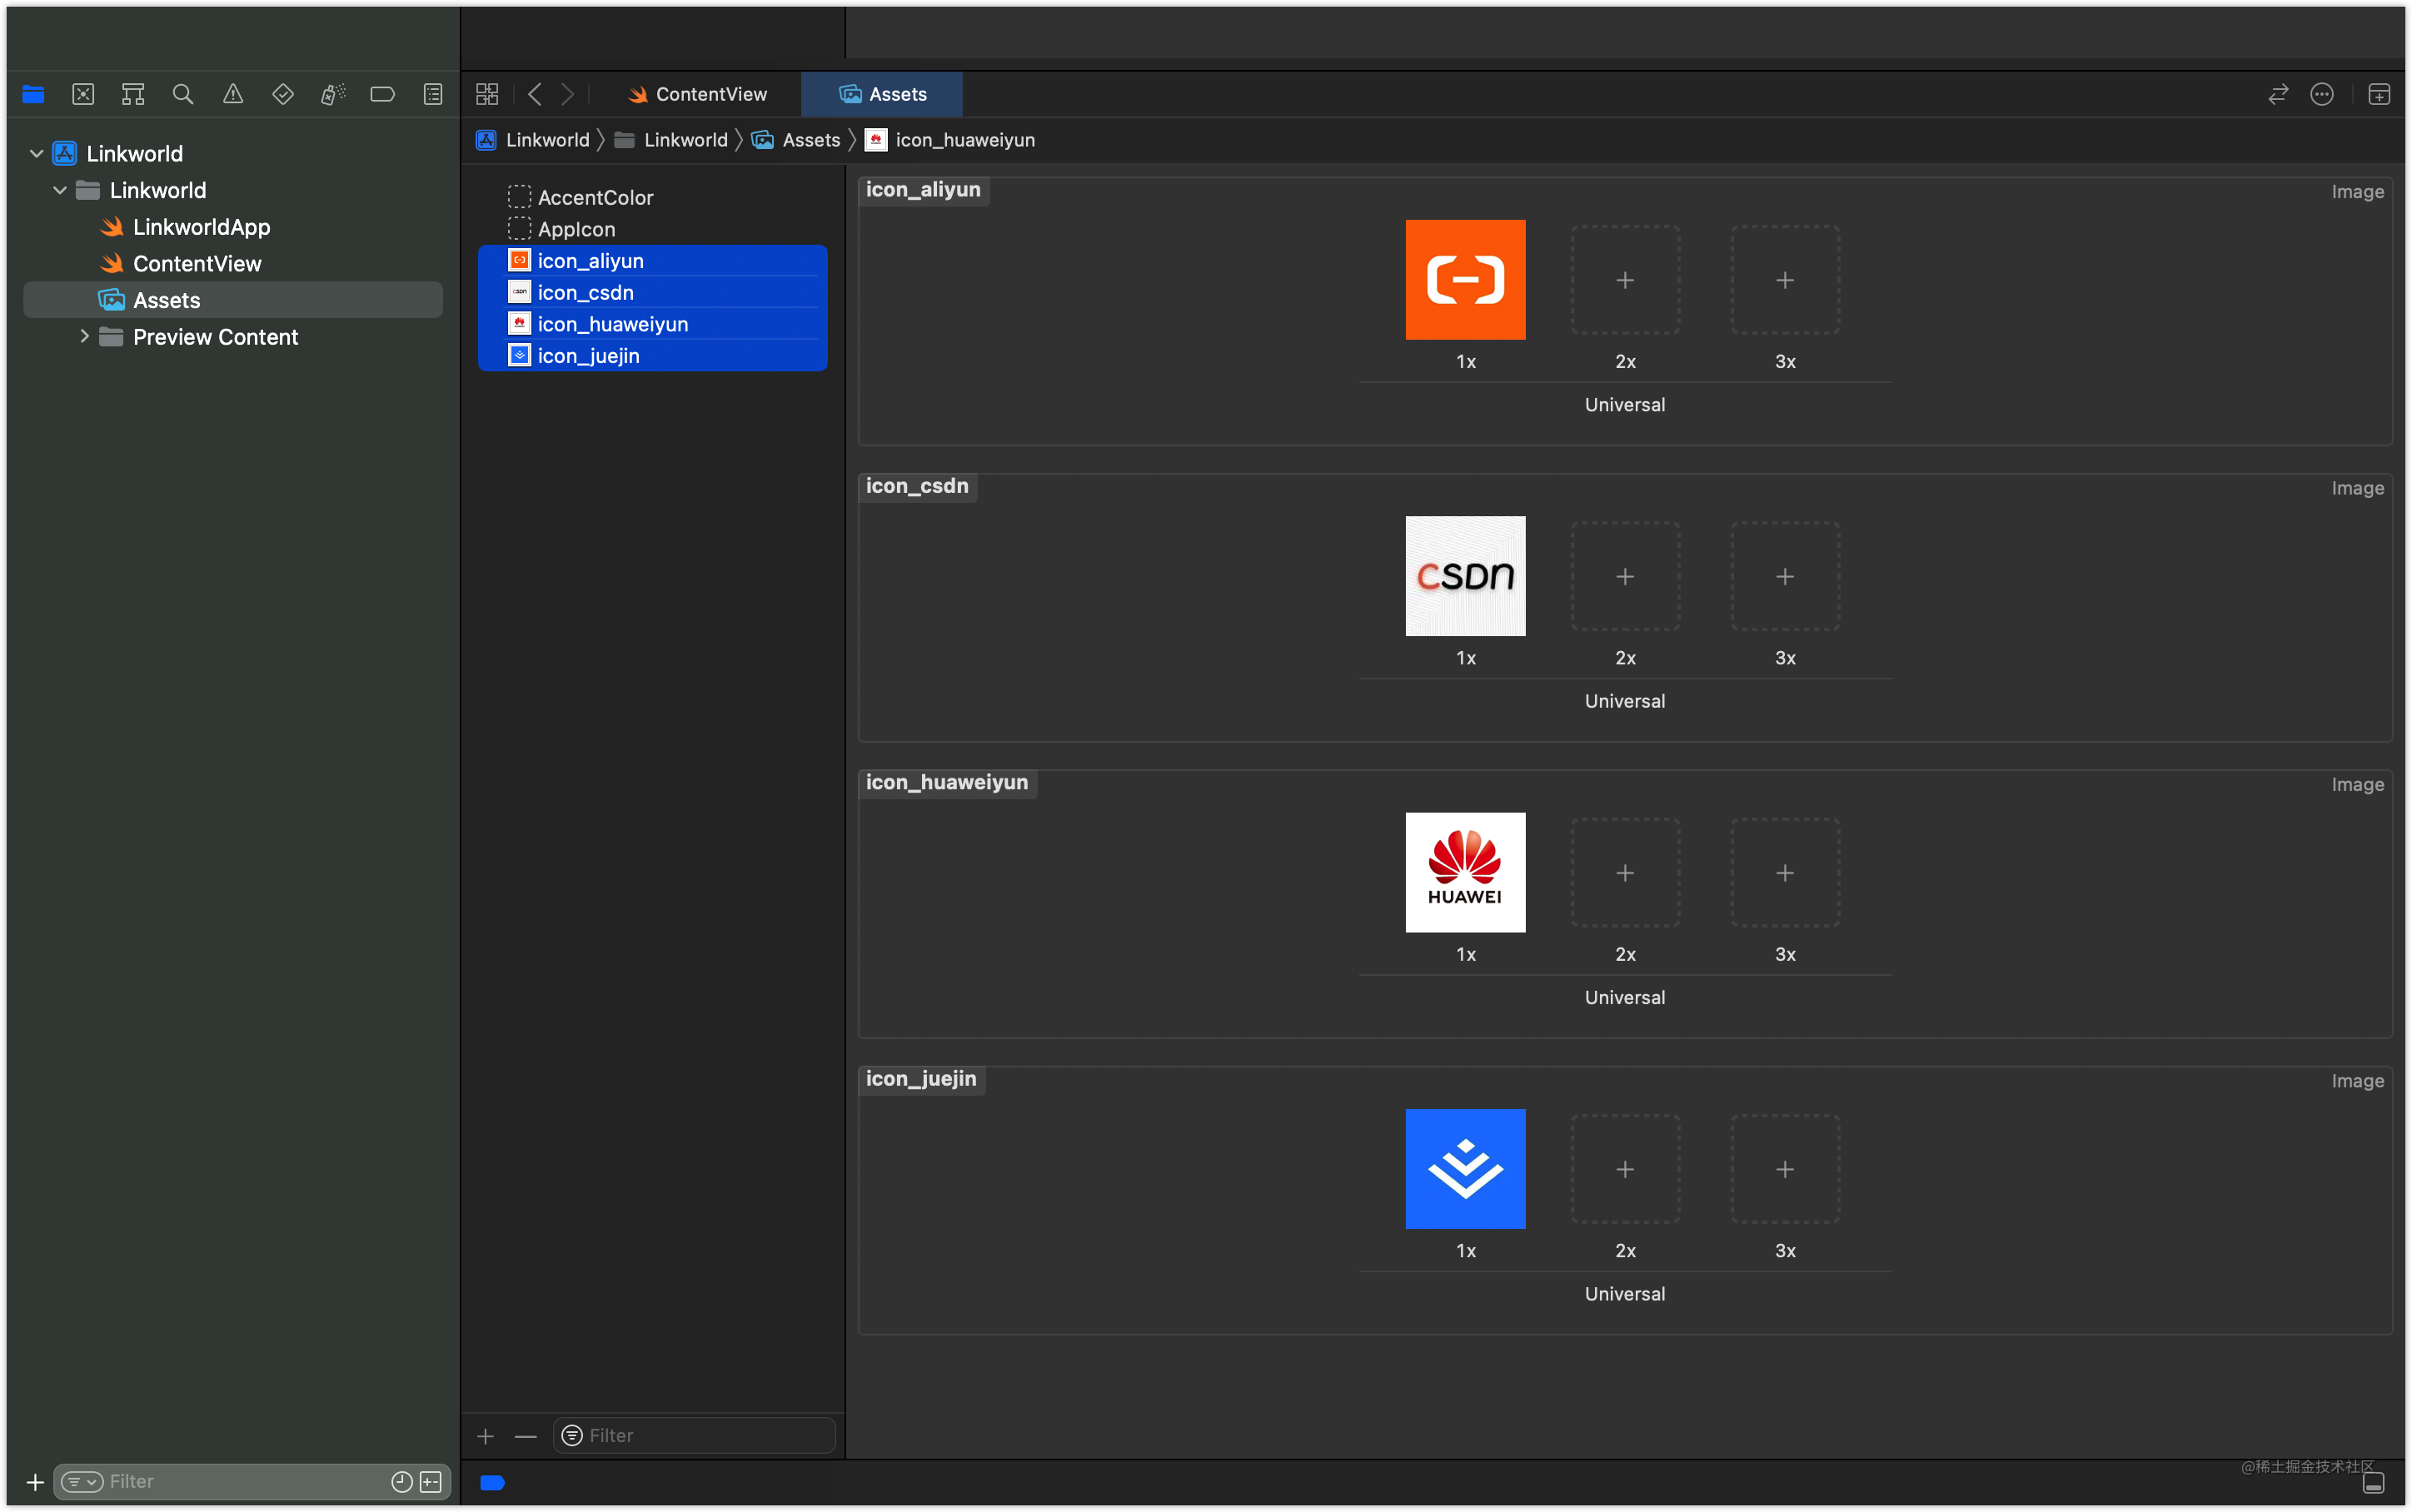The height and width of the screenshot is (1512, 2412).
Task: Open the Issue navigator warning icon
Action: [233, 94]
